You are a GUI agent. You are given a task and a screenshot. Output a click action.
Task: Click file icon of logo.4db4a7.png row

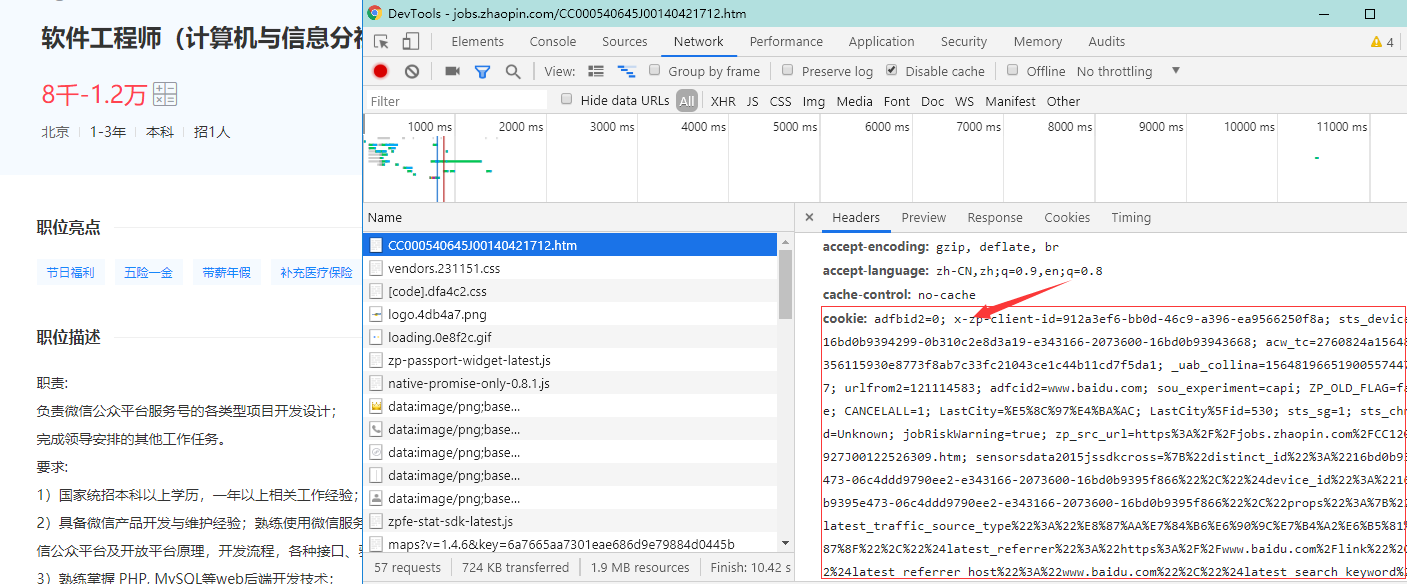pos(376,314)
